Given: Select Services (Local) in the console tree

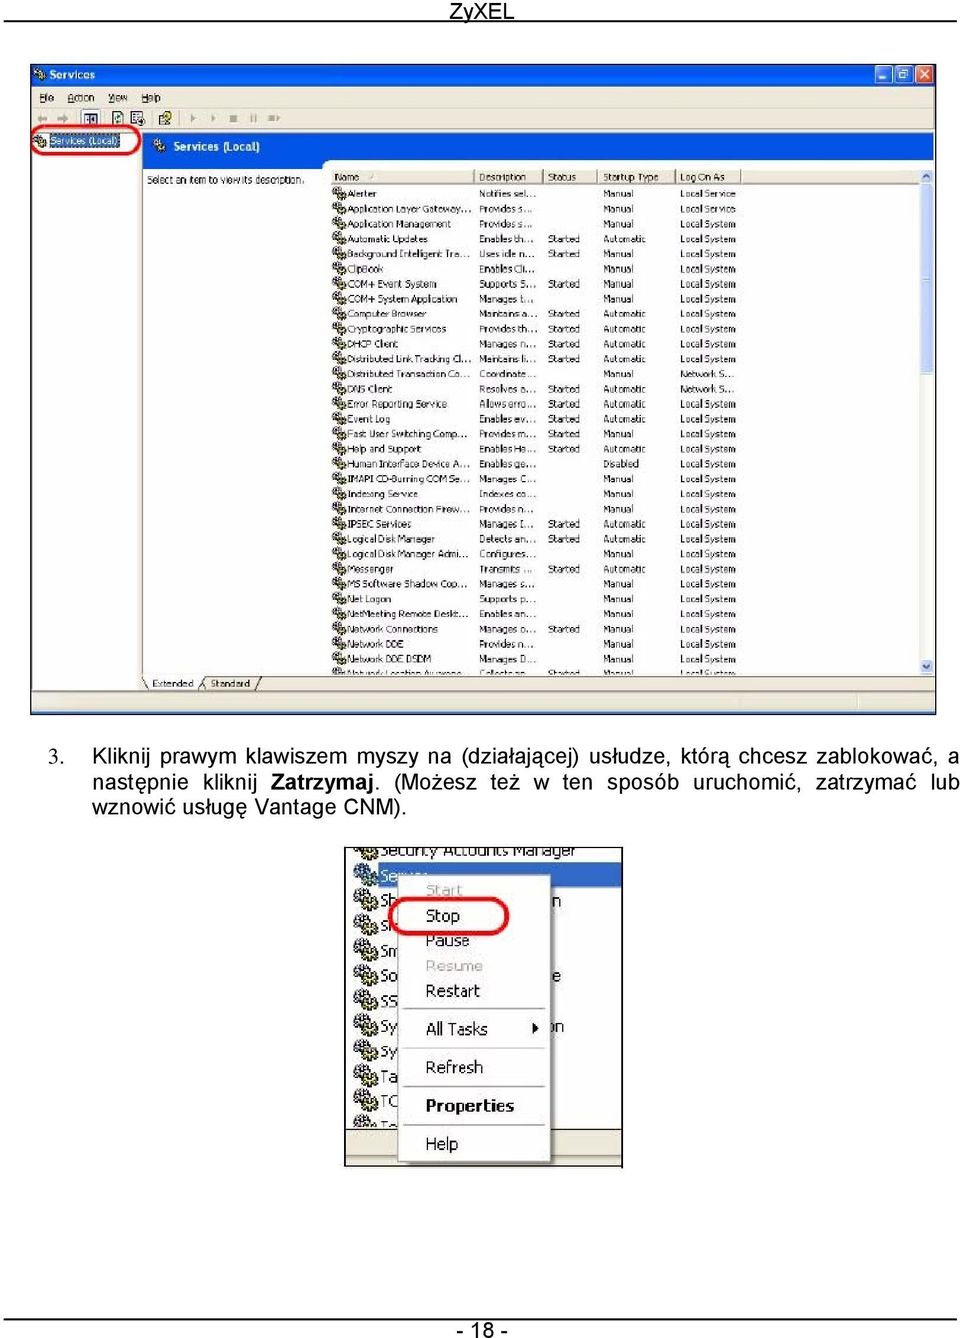Looking at the screenshot, I should pyautogui.click(x=84, y=141).
